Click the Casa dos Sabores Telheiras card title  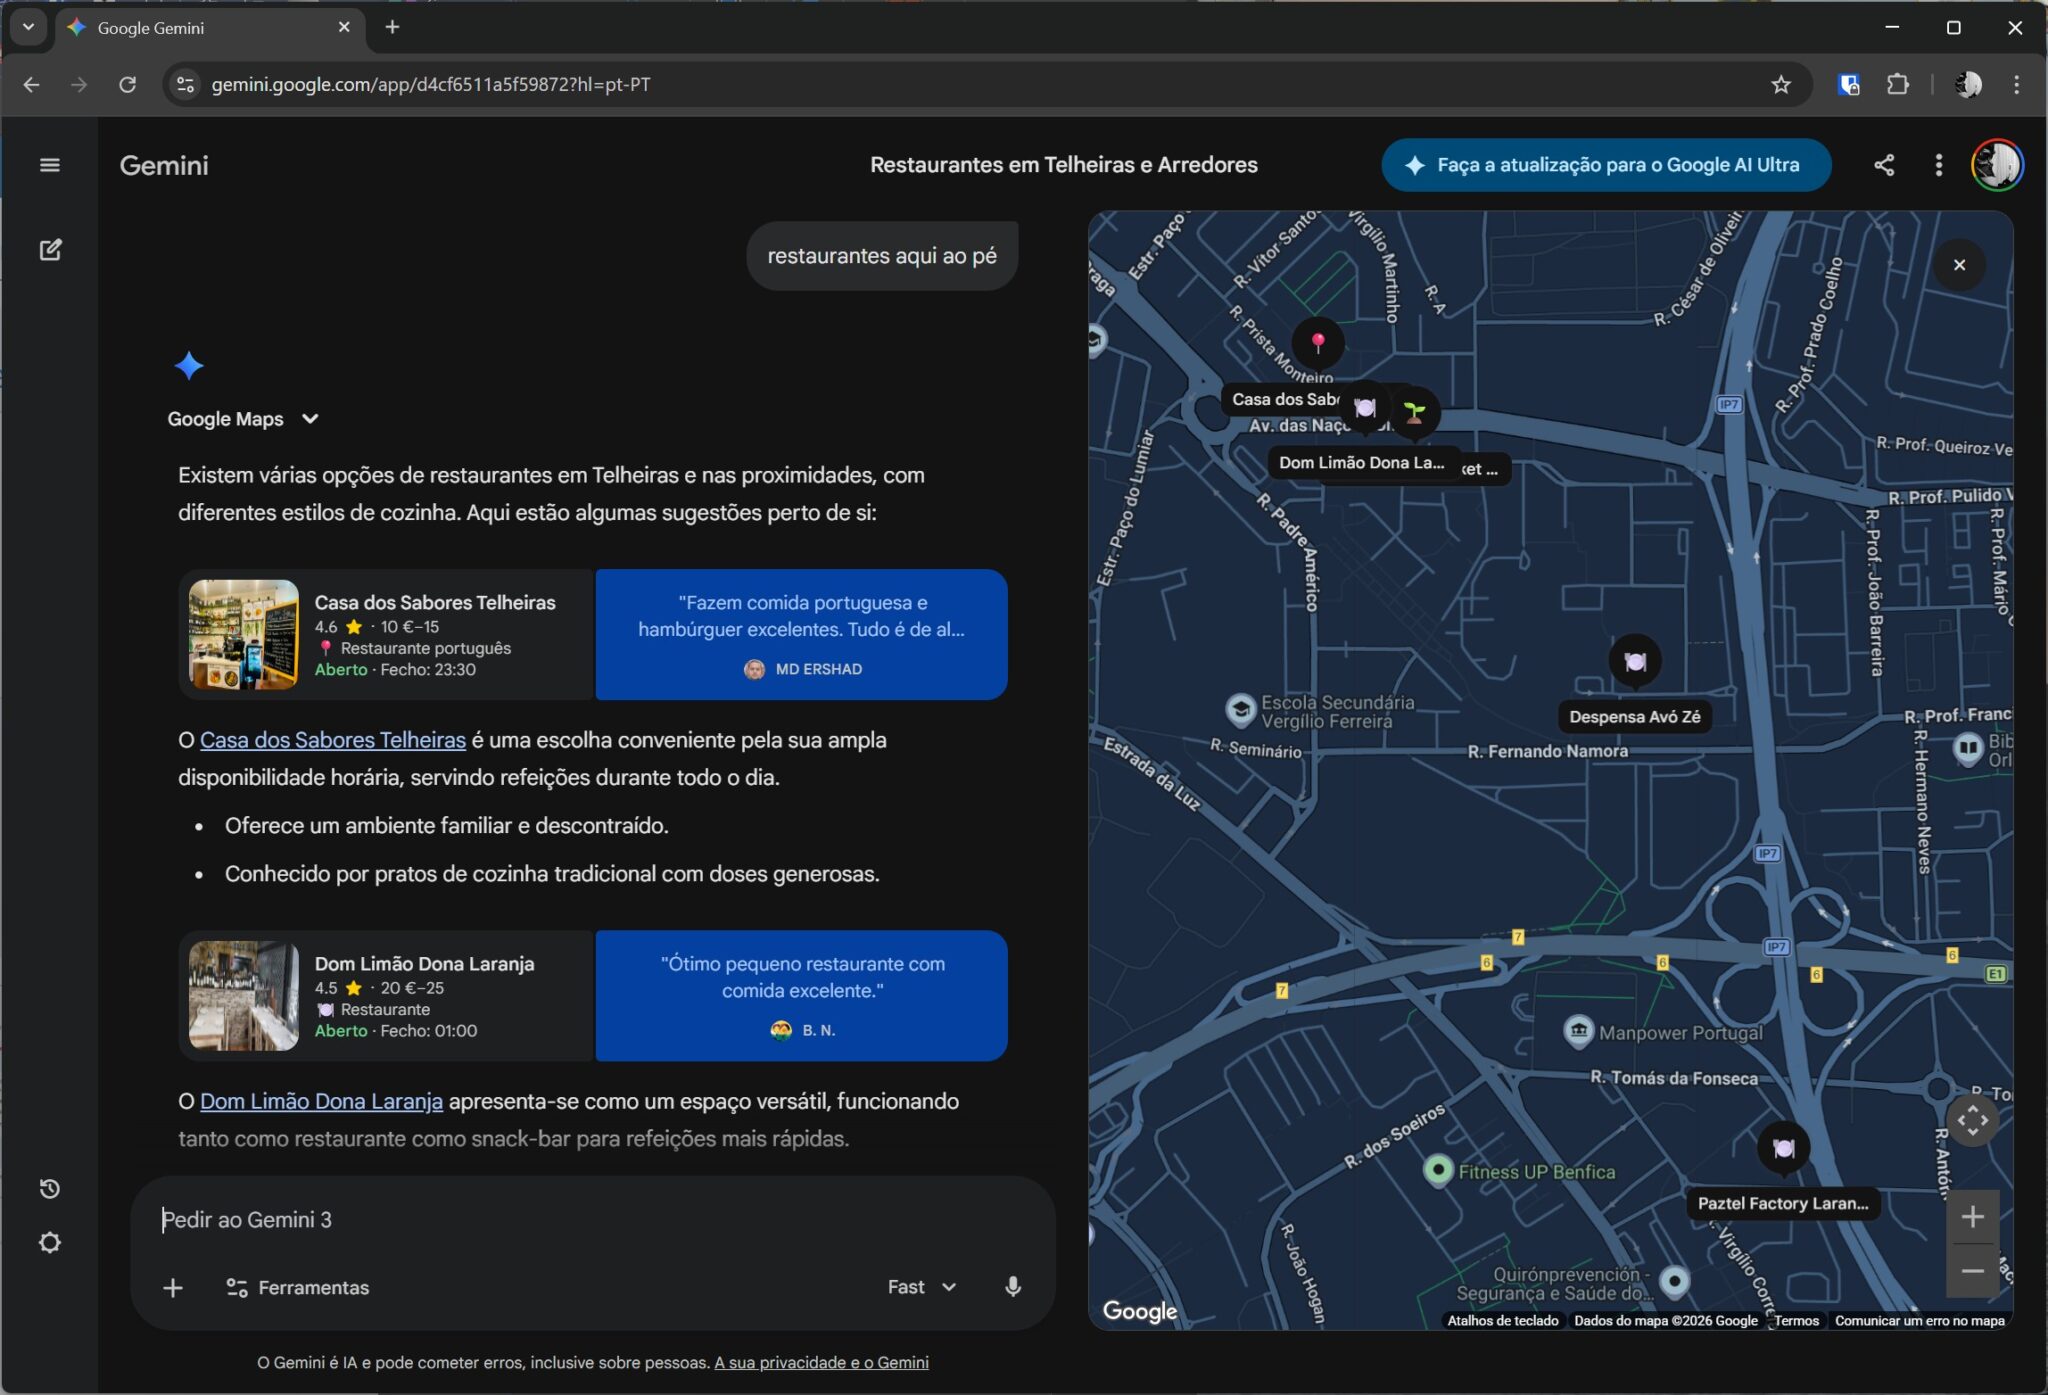pyautogui.click(x=434, y=602)
